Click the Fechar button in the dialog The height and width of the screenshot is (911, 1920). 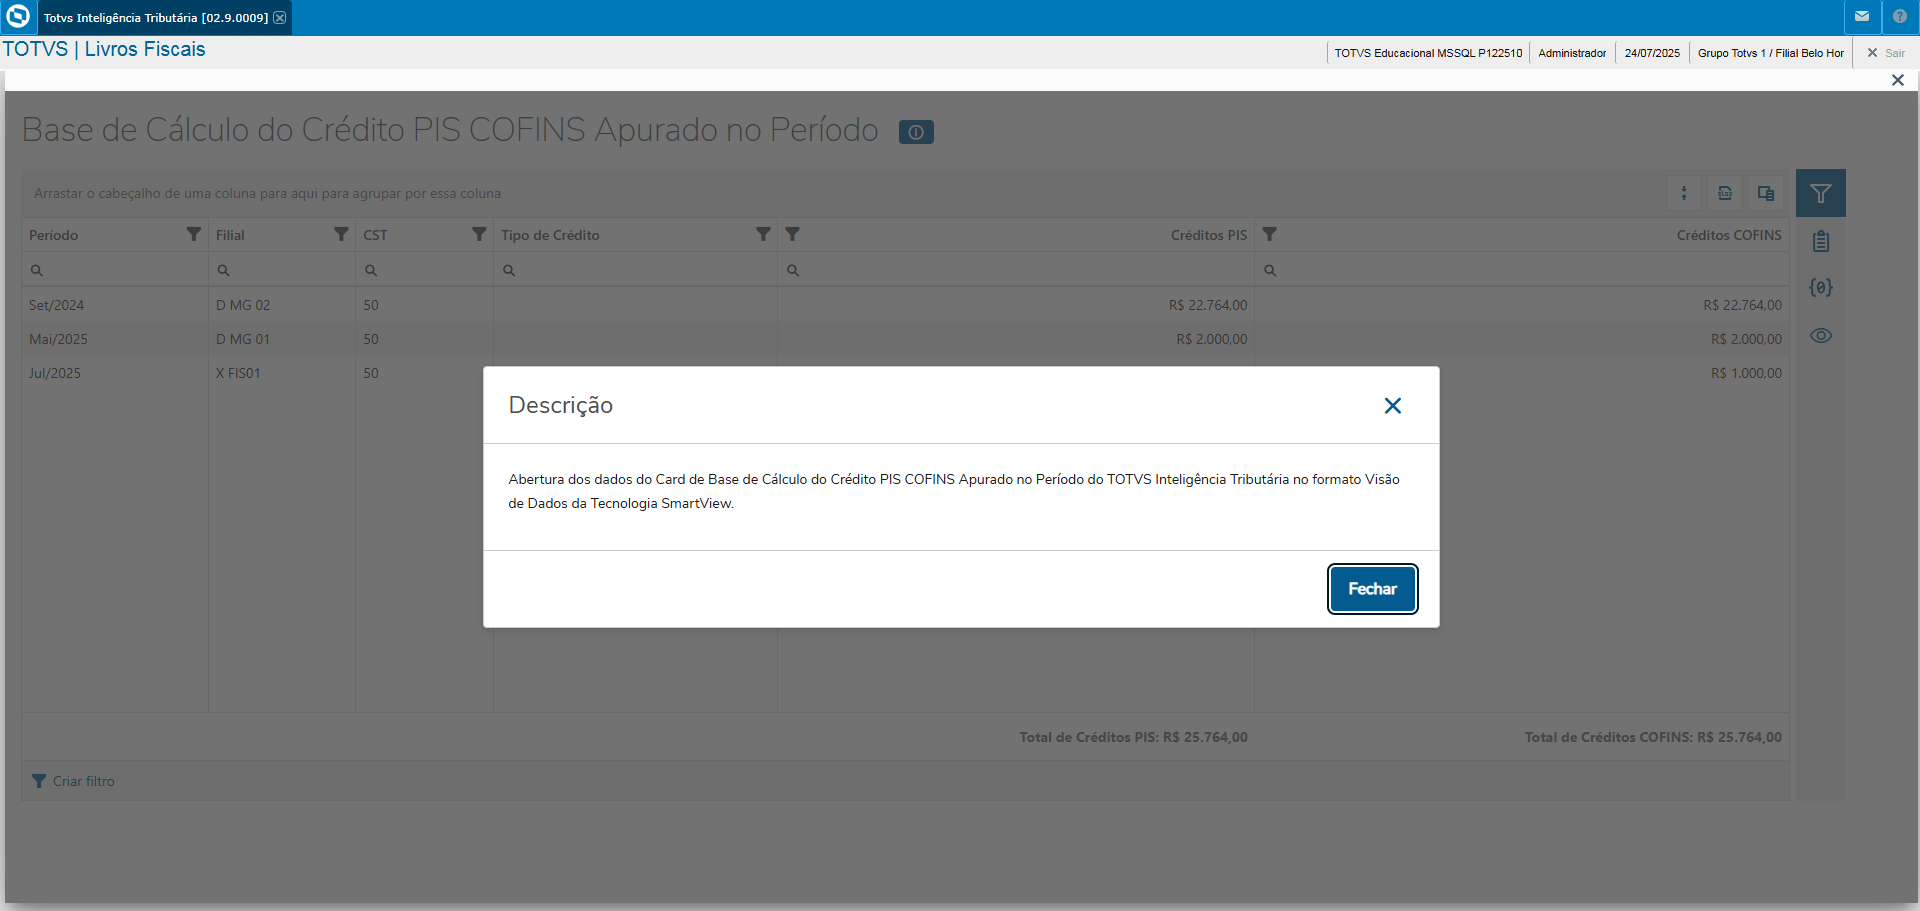click(x=1372, y=589)
